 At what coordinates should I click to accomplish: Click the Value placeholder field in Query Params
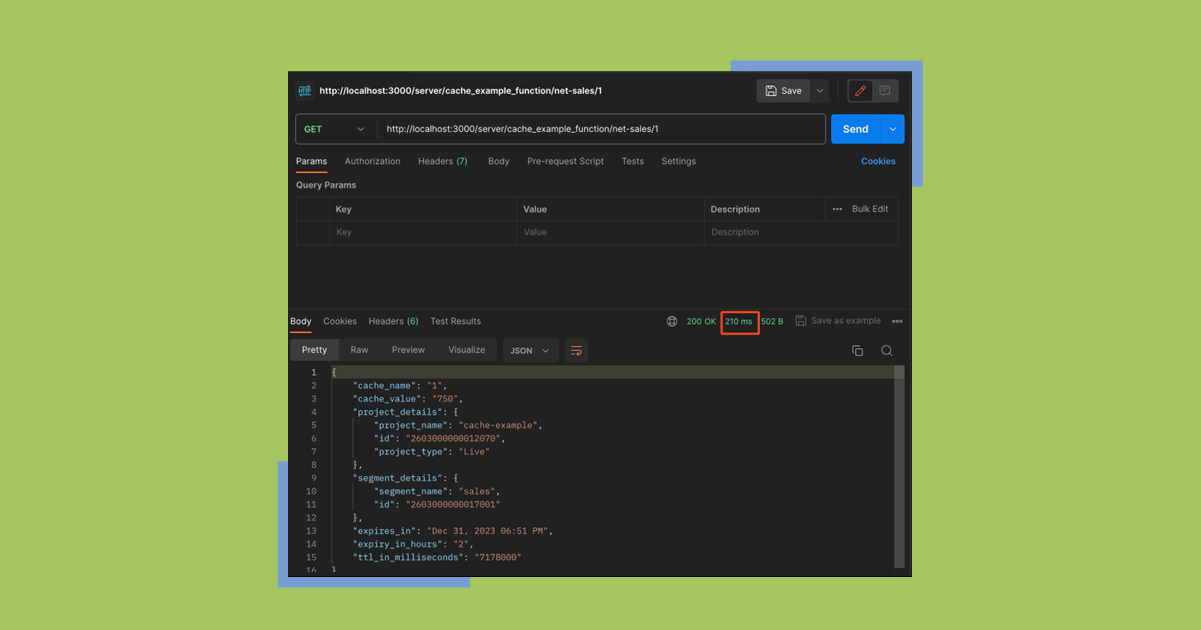[610, 232]
